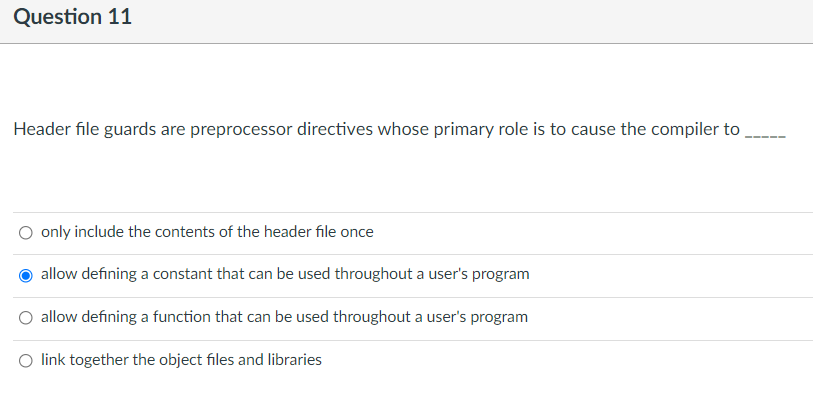Click the selected 'defining a constant' radio button

point(25,275)
